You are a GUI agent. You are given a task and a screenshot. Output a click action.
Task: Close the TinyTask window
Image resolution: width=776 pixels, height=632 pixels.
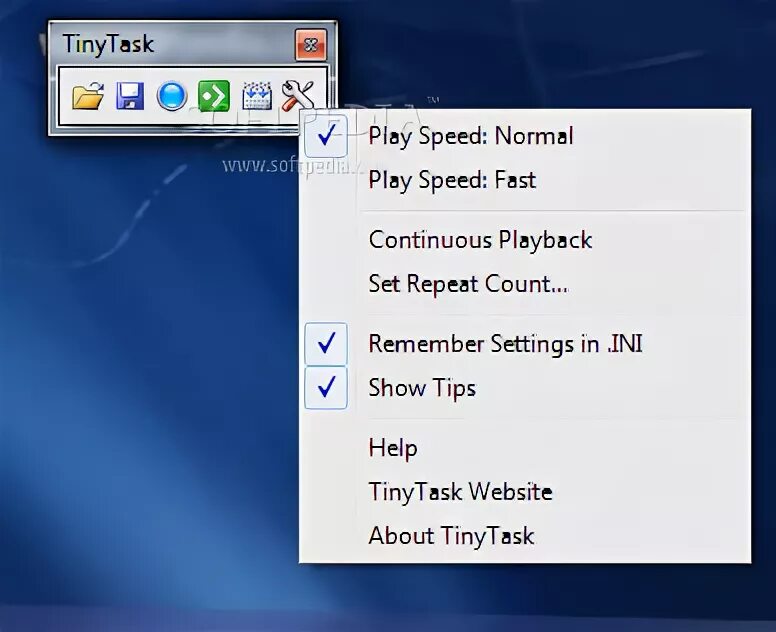pyautogui.click(x=311, y=45)
